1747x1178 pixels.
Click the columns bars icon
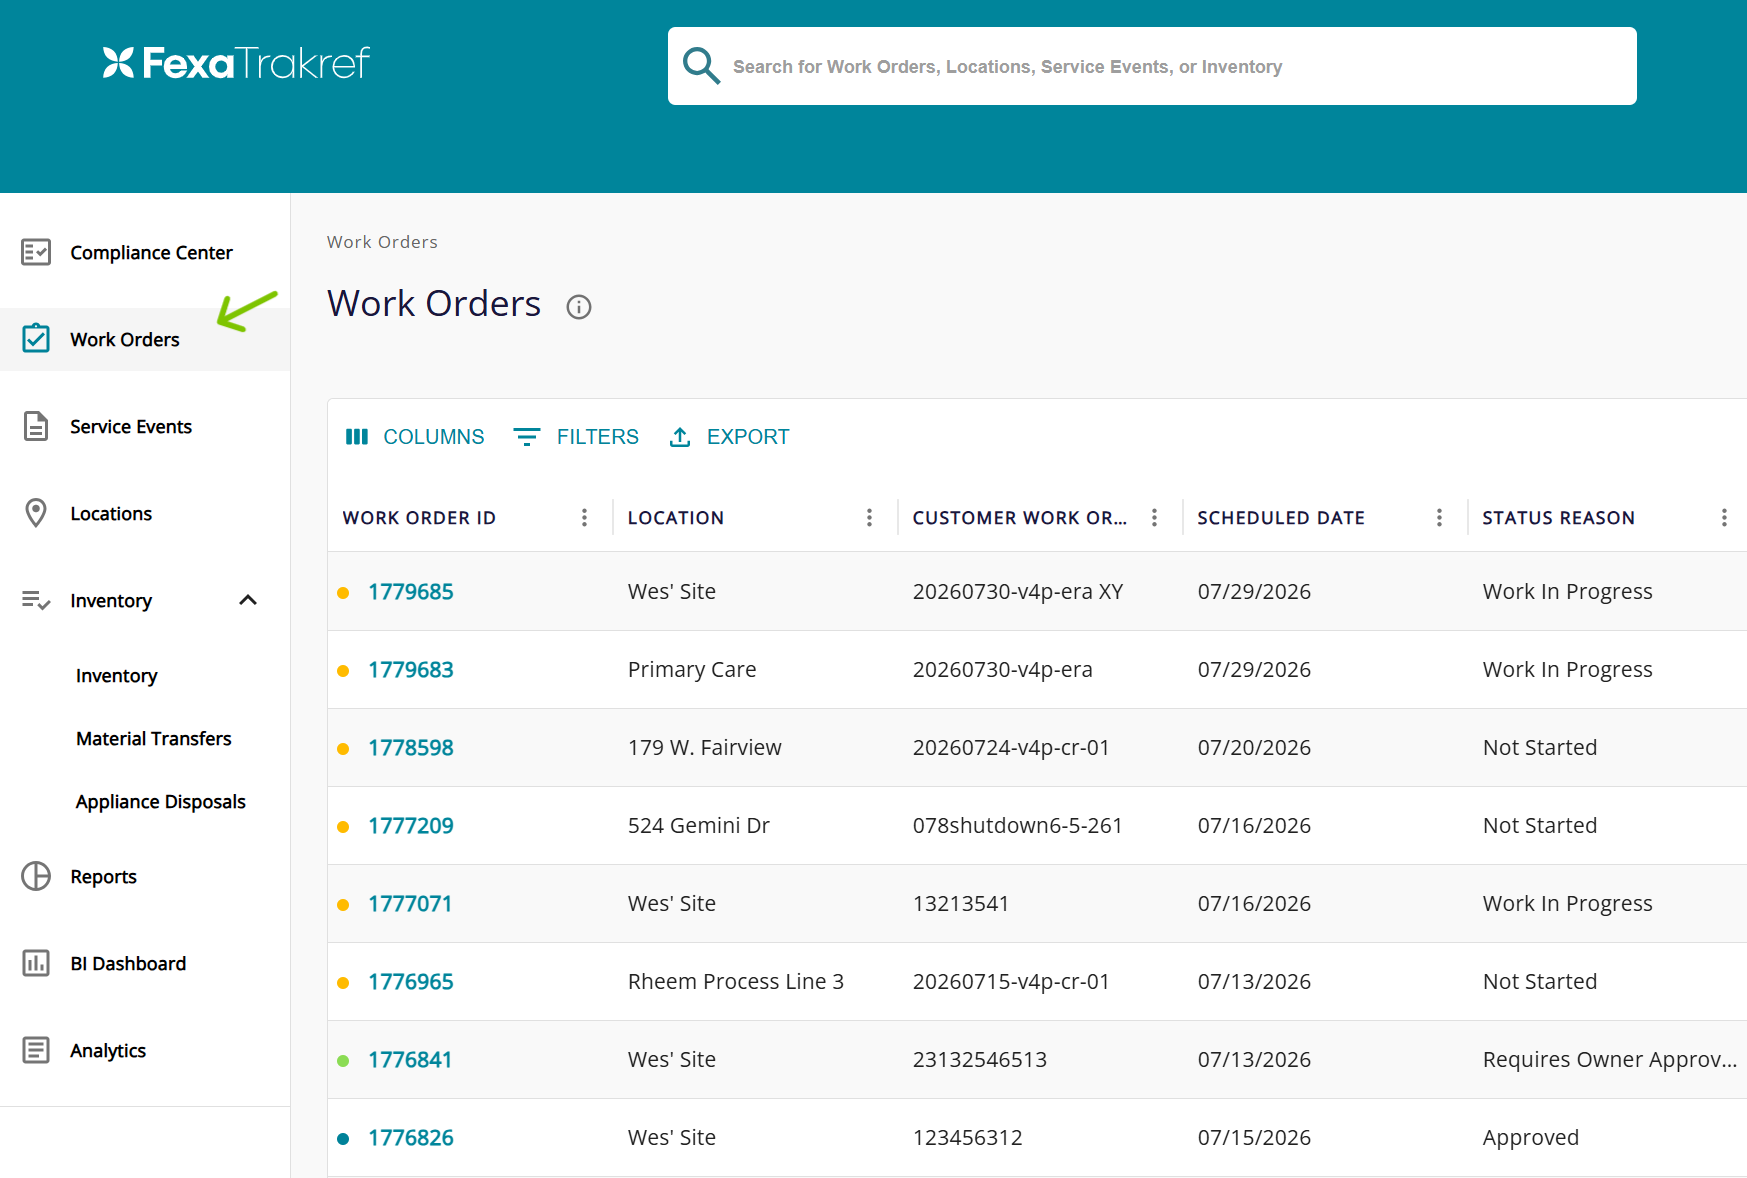click(x=357, y=437)
